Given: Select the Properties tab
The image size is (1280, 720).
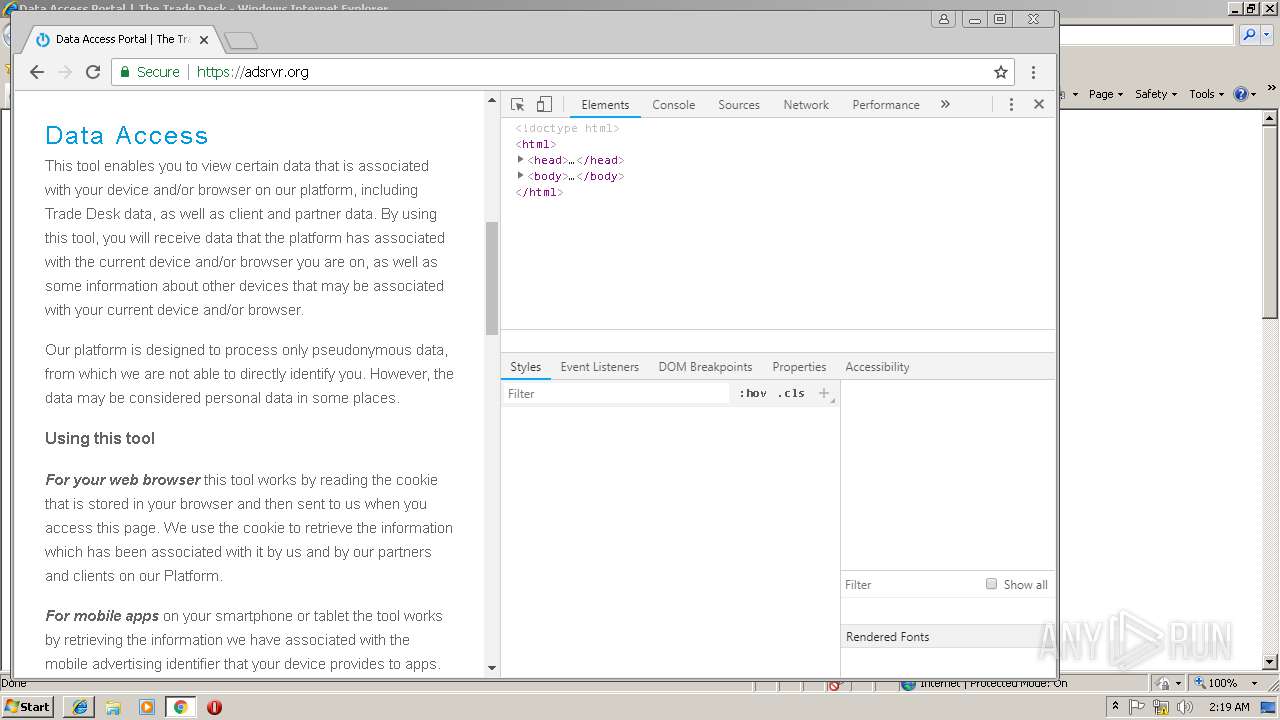Looking at the screenshot, I should click(799, 367).
